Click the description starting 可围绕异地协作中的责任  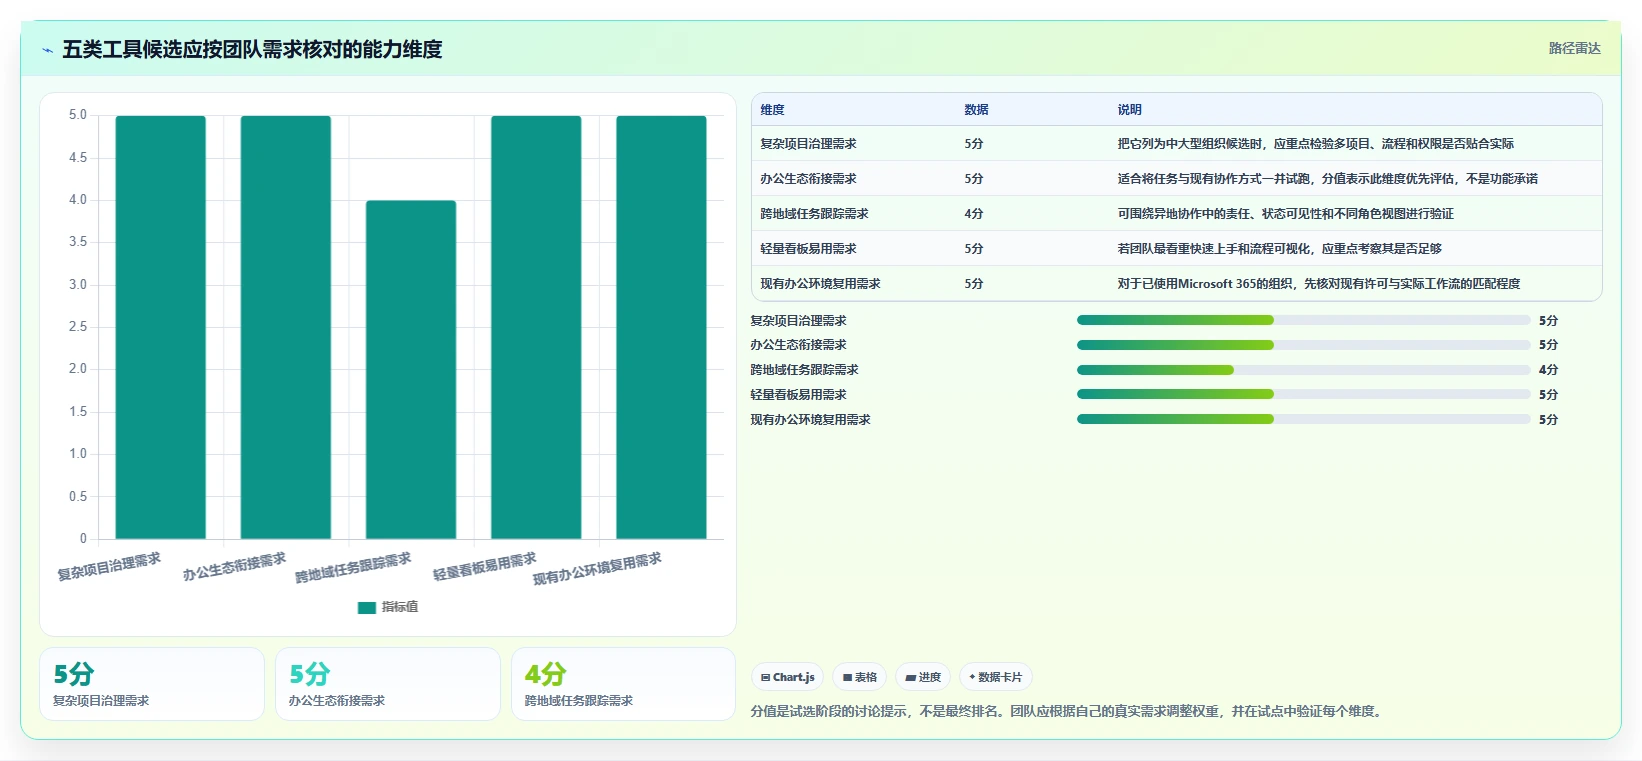(1285, 214)
